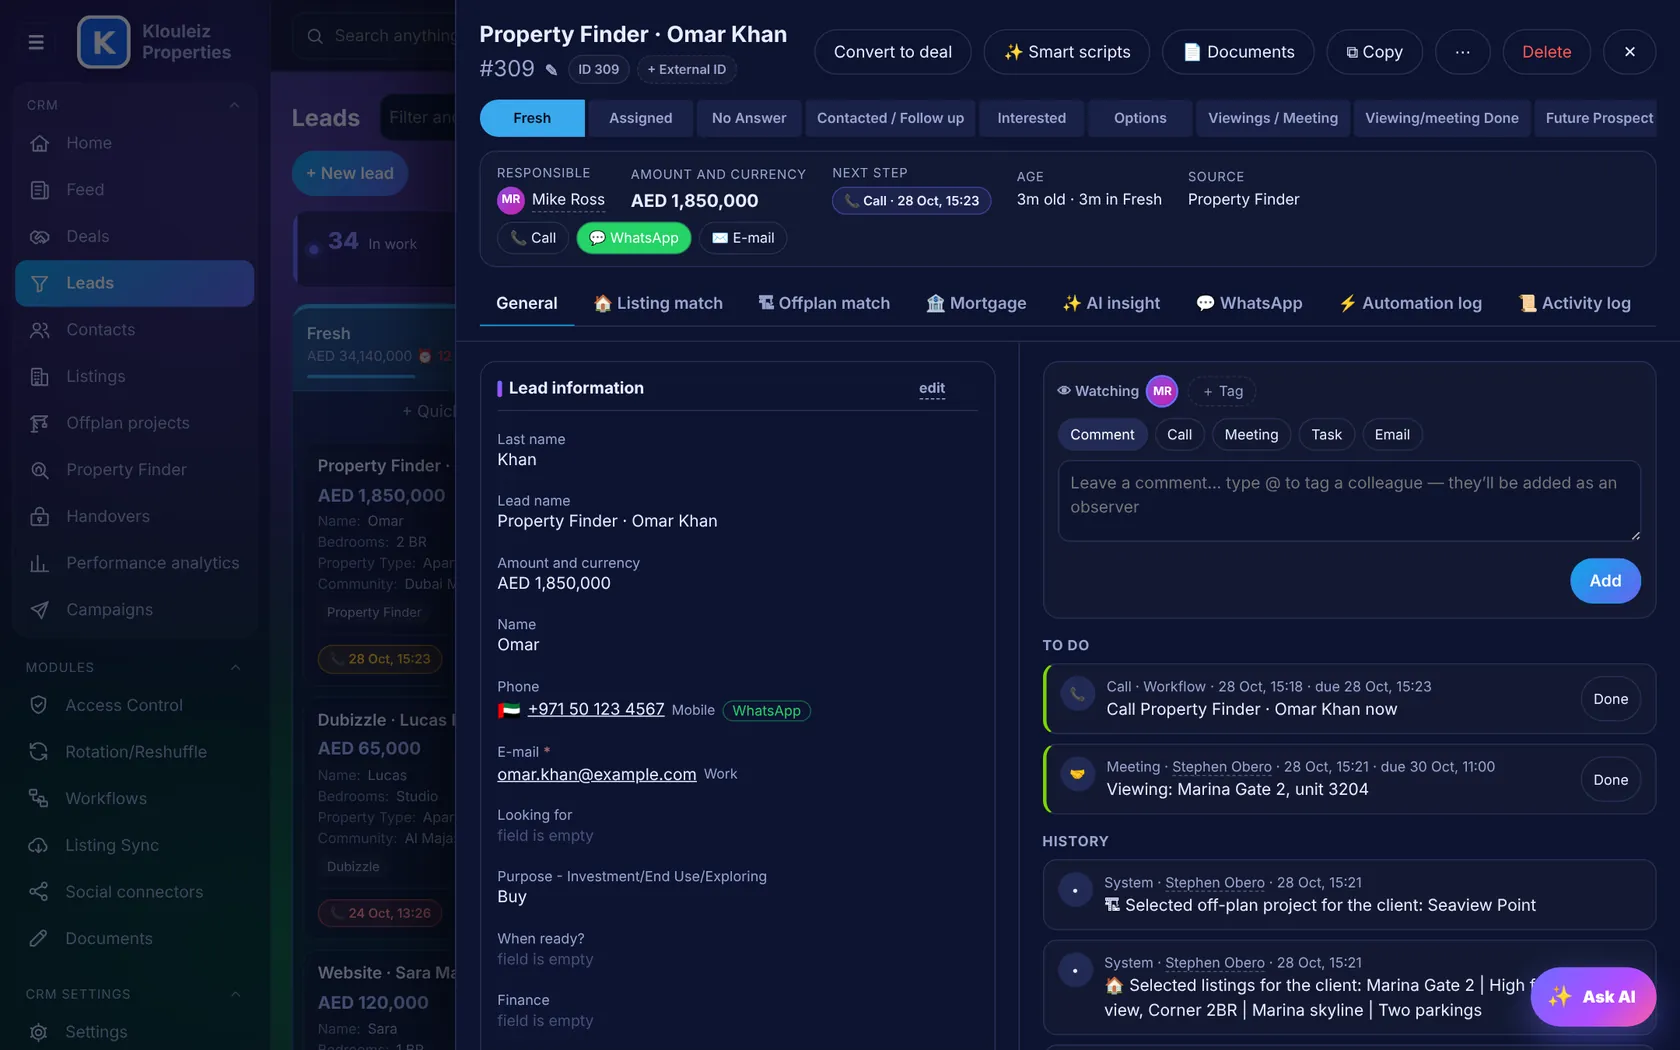Viewport: 1680px width, 1050px height.
Task: Click the Offplan projects crane icon
Action: coord(40,423)
